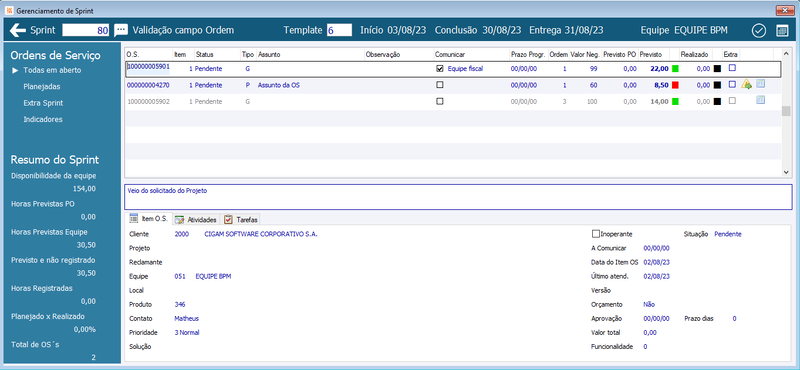Select OS number 100000005902

[148, 102]
